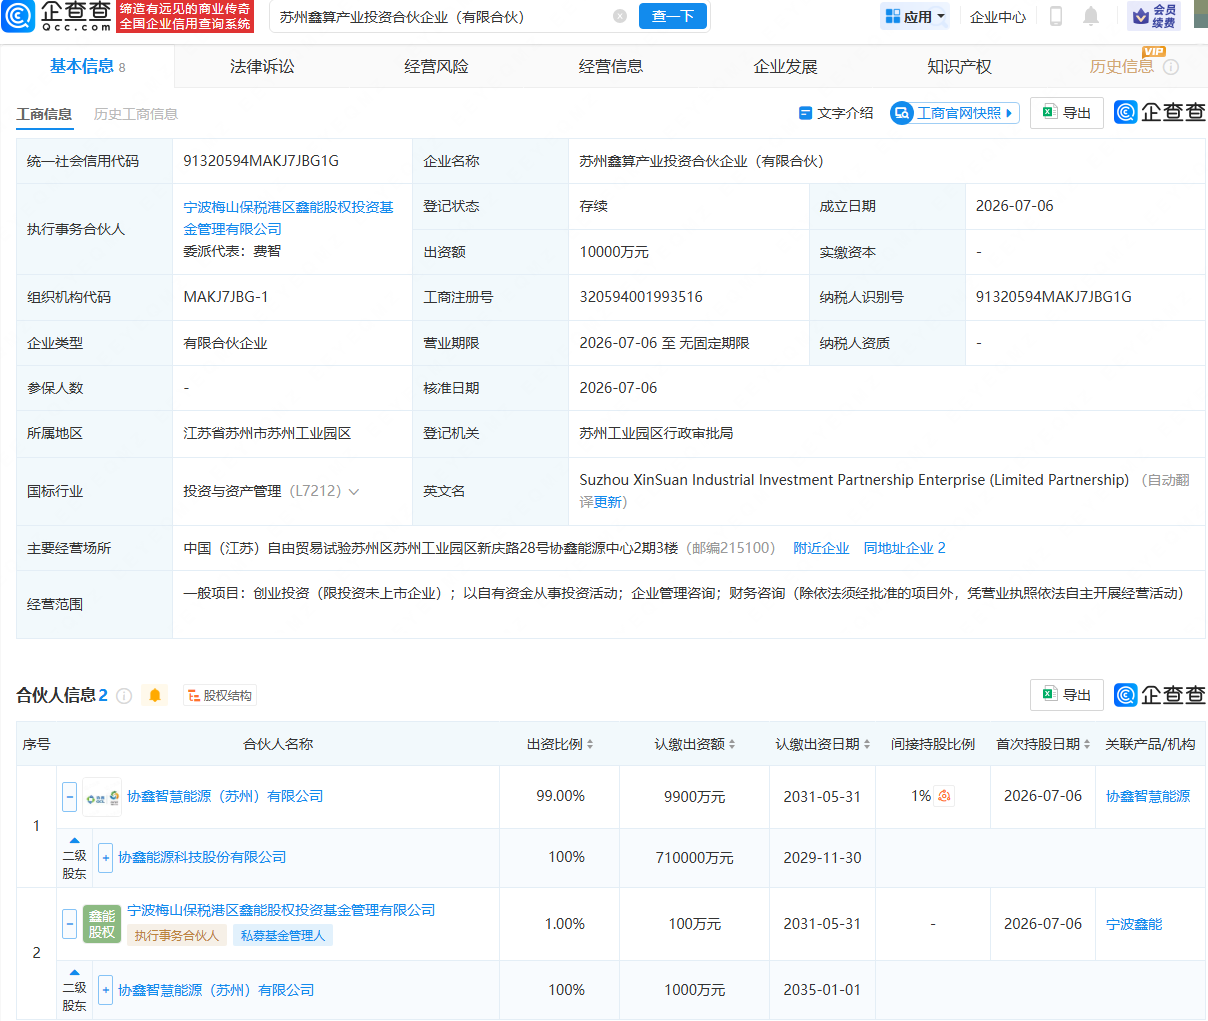Open executive partner 宁波梅山保税港区鑫能 link

(288, 218)
